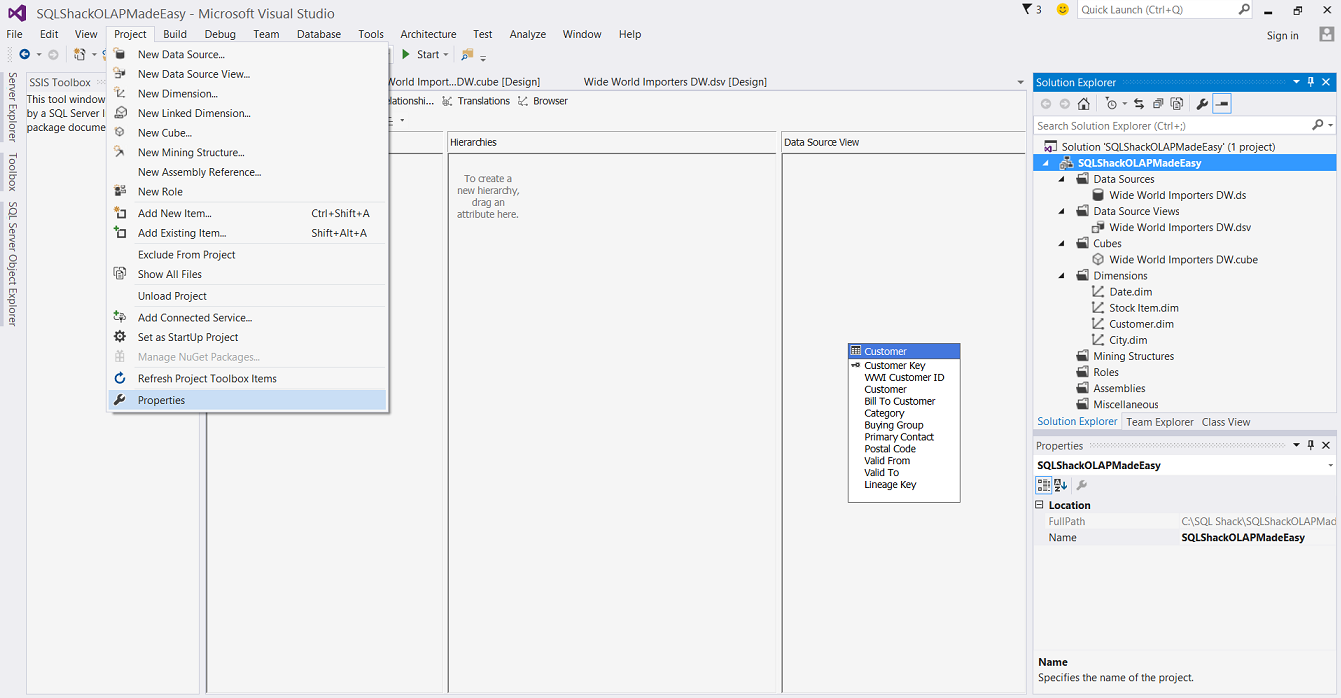Click Sync with Active Document icon
This screenshot has height=698, width=1341.
[x=1138, y=104]
